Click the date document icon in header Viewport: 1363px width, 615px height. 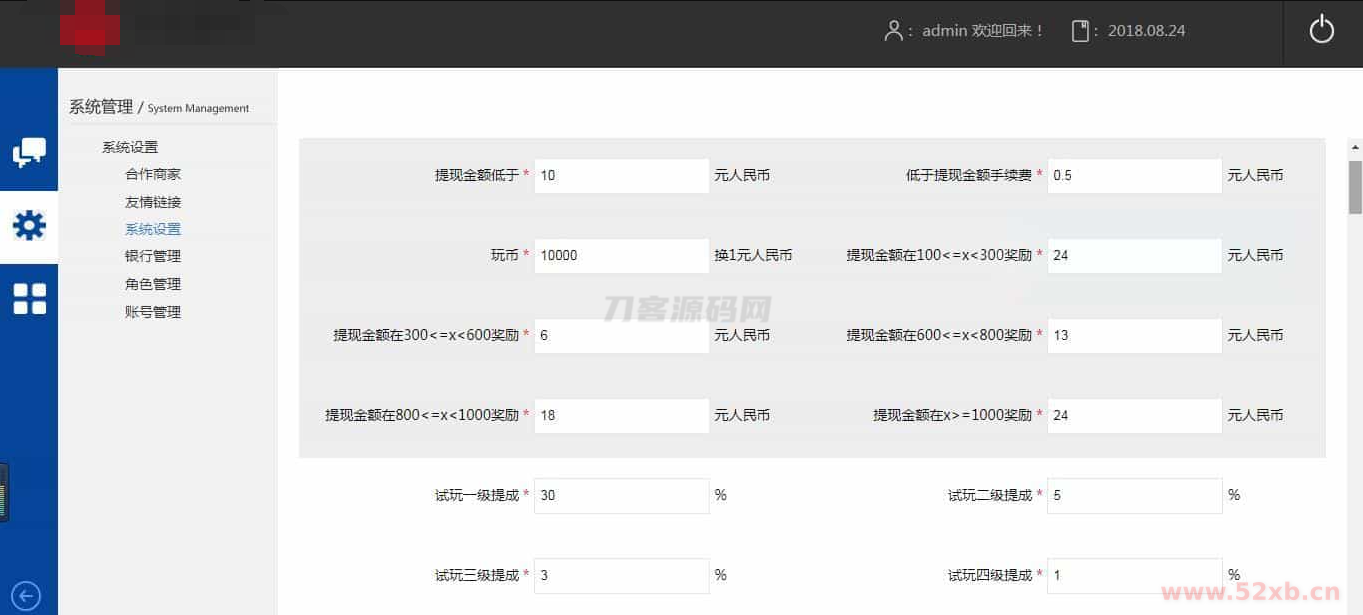point(1080,31)
